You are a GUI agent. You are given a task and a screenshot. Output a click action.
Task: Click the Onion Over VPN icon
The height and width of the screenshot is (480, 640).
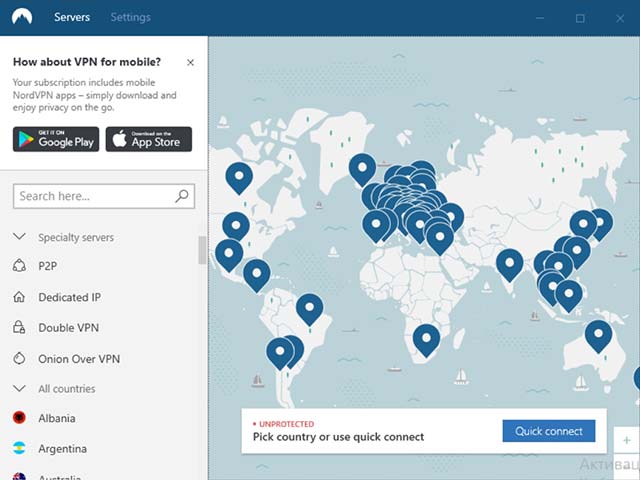pyautogui.click(x=19, y=358)
